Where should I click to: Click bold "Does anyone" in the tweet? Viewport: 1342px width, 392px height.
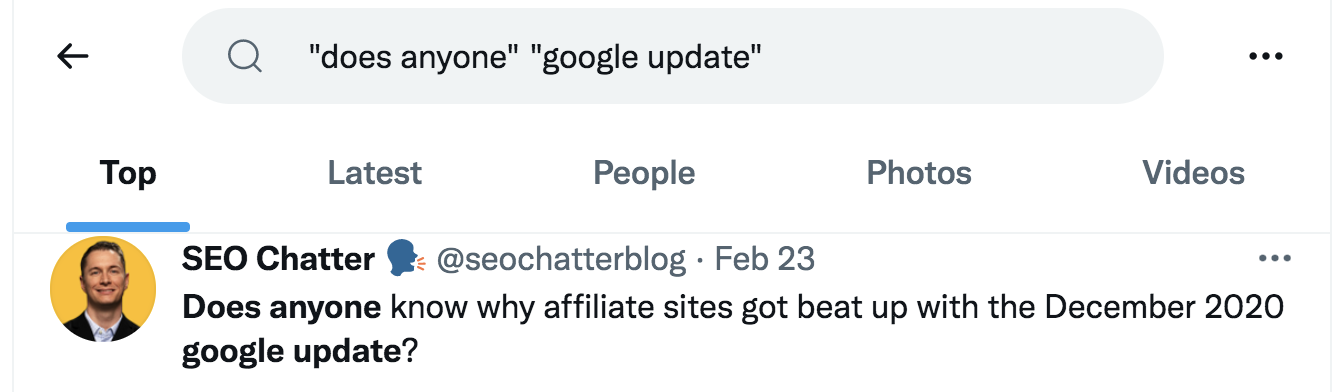[281, 307]
